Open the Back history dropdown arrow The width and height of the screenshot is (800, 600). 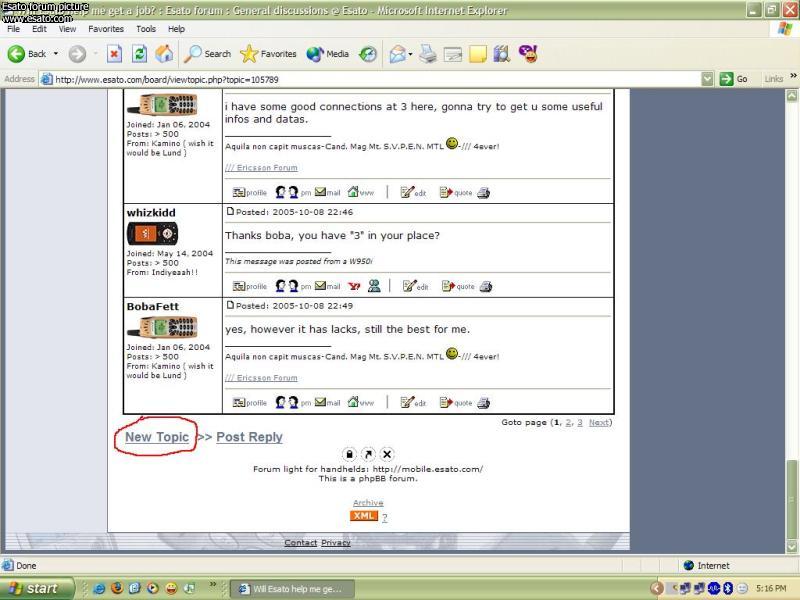[x=56, y=54]
